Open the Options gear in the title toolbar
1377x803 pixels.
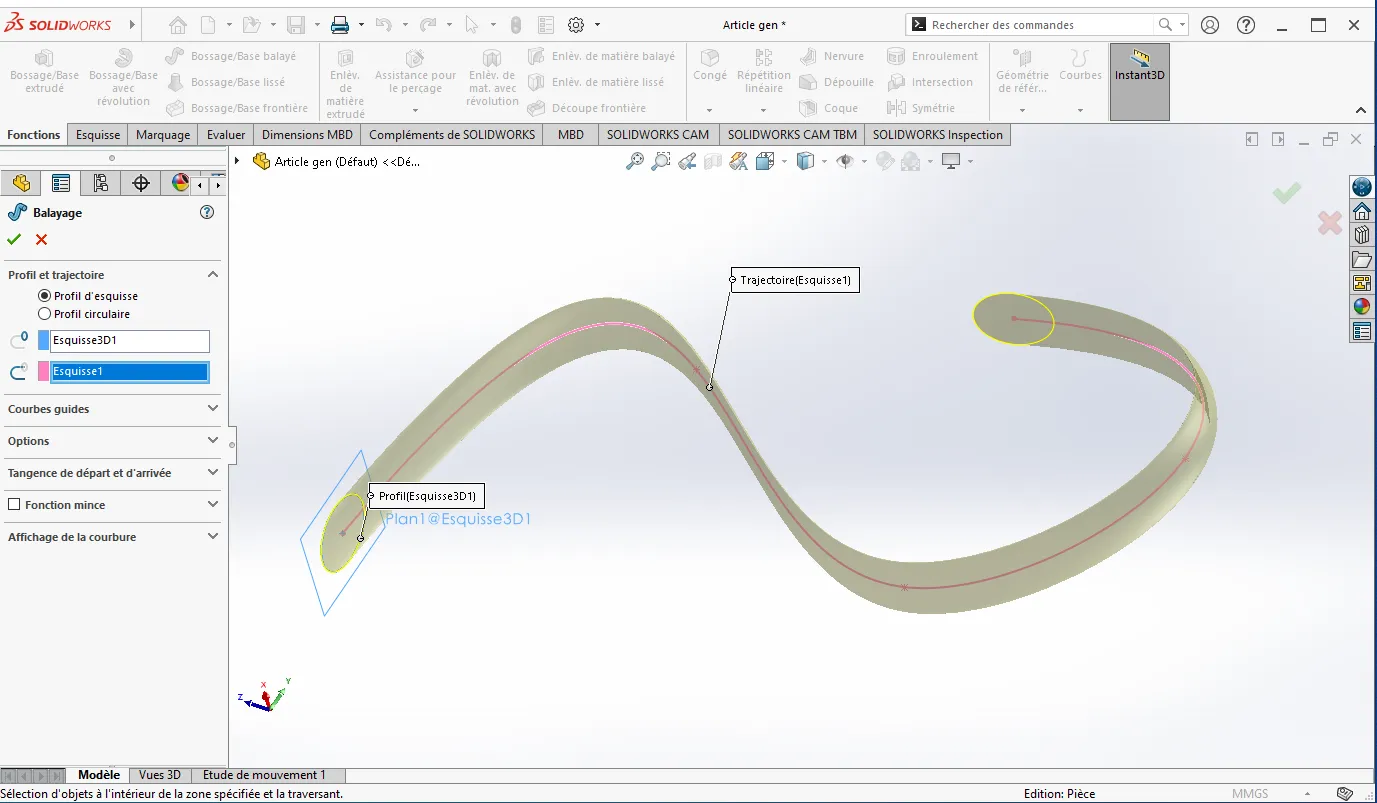[576, 25]
